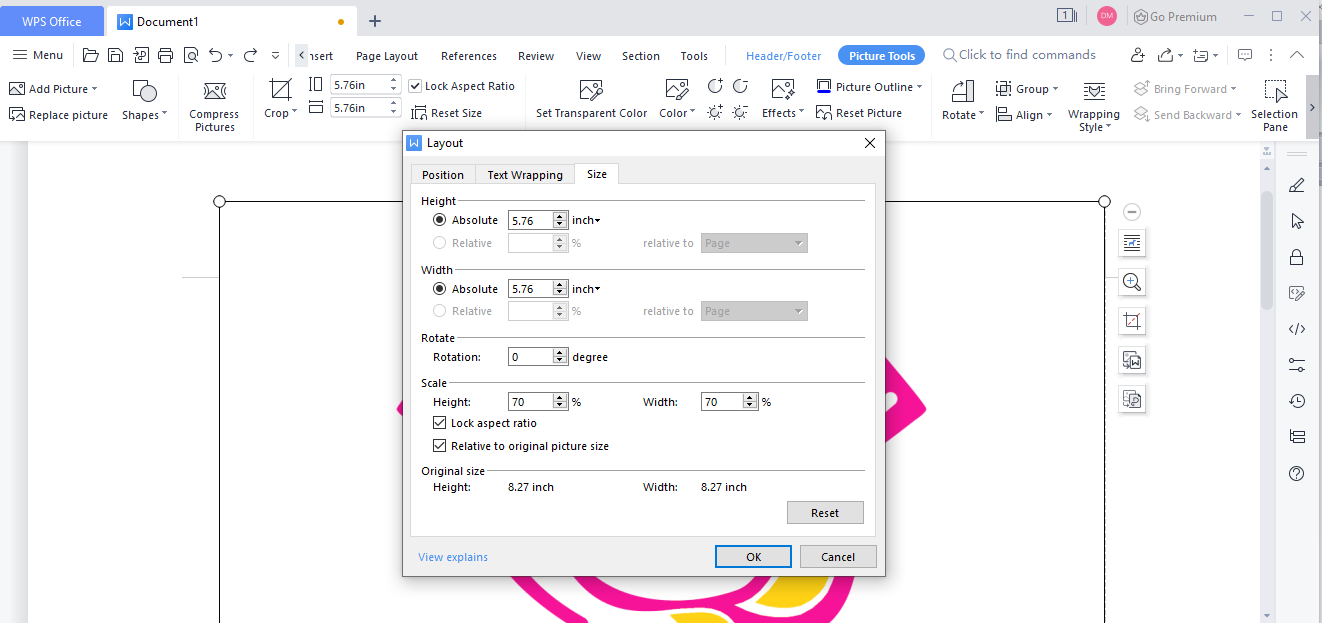The image size is (1322, 623).
Task: Open the Page Layout ribbon tab
Action: 387,56
